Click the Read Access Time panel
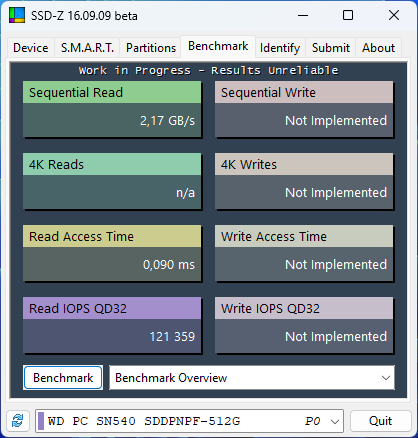This screenshot has height=438, width=418. click(112, 253)
